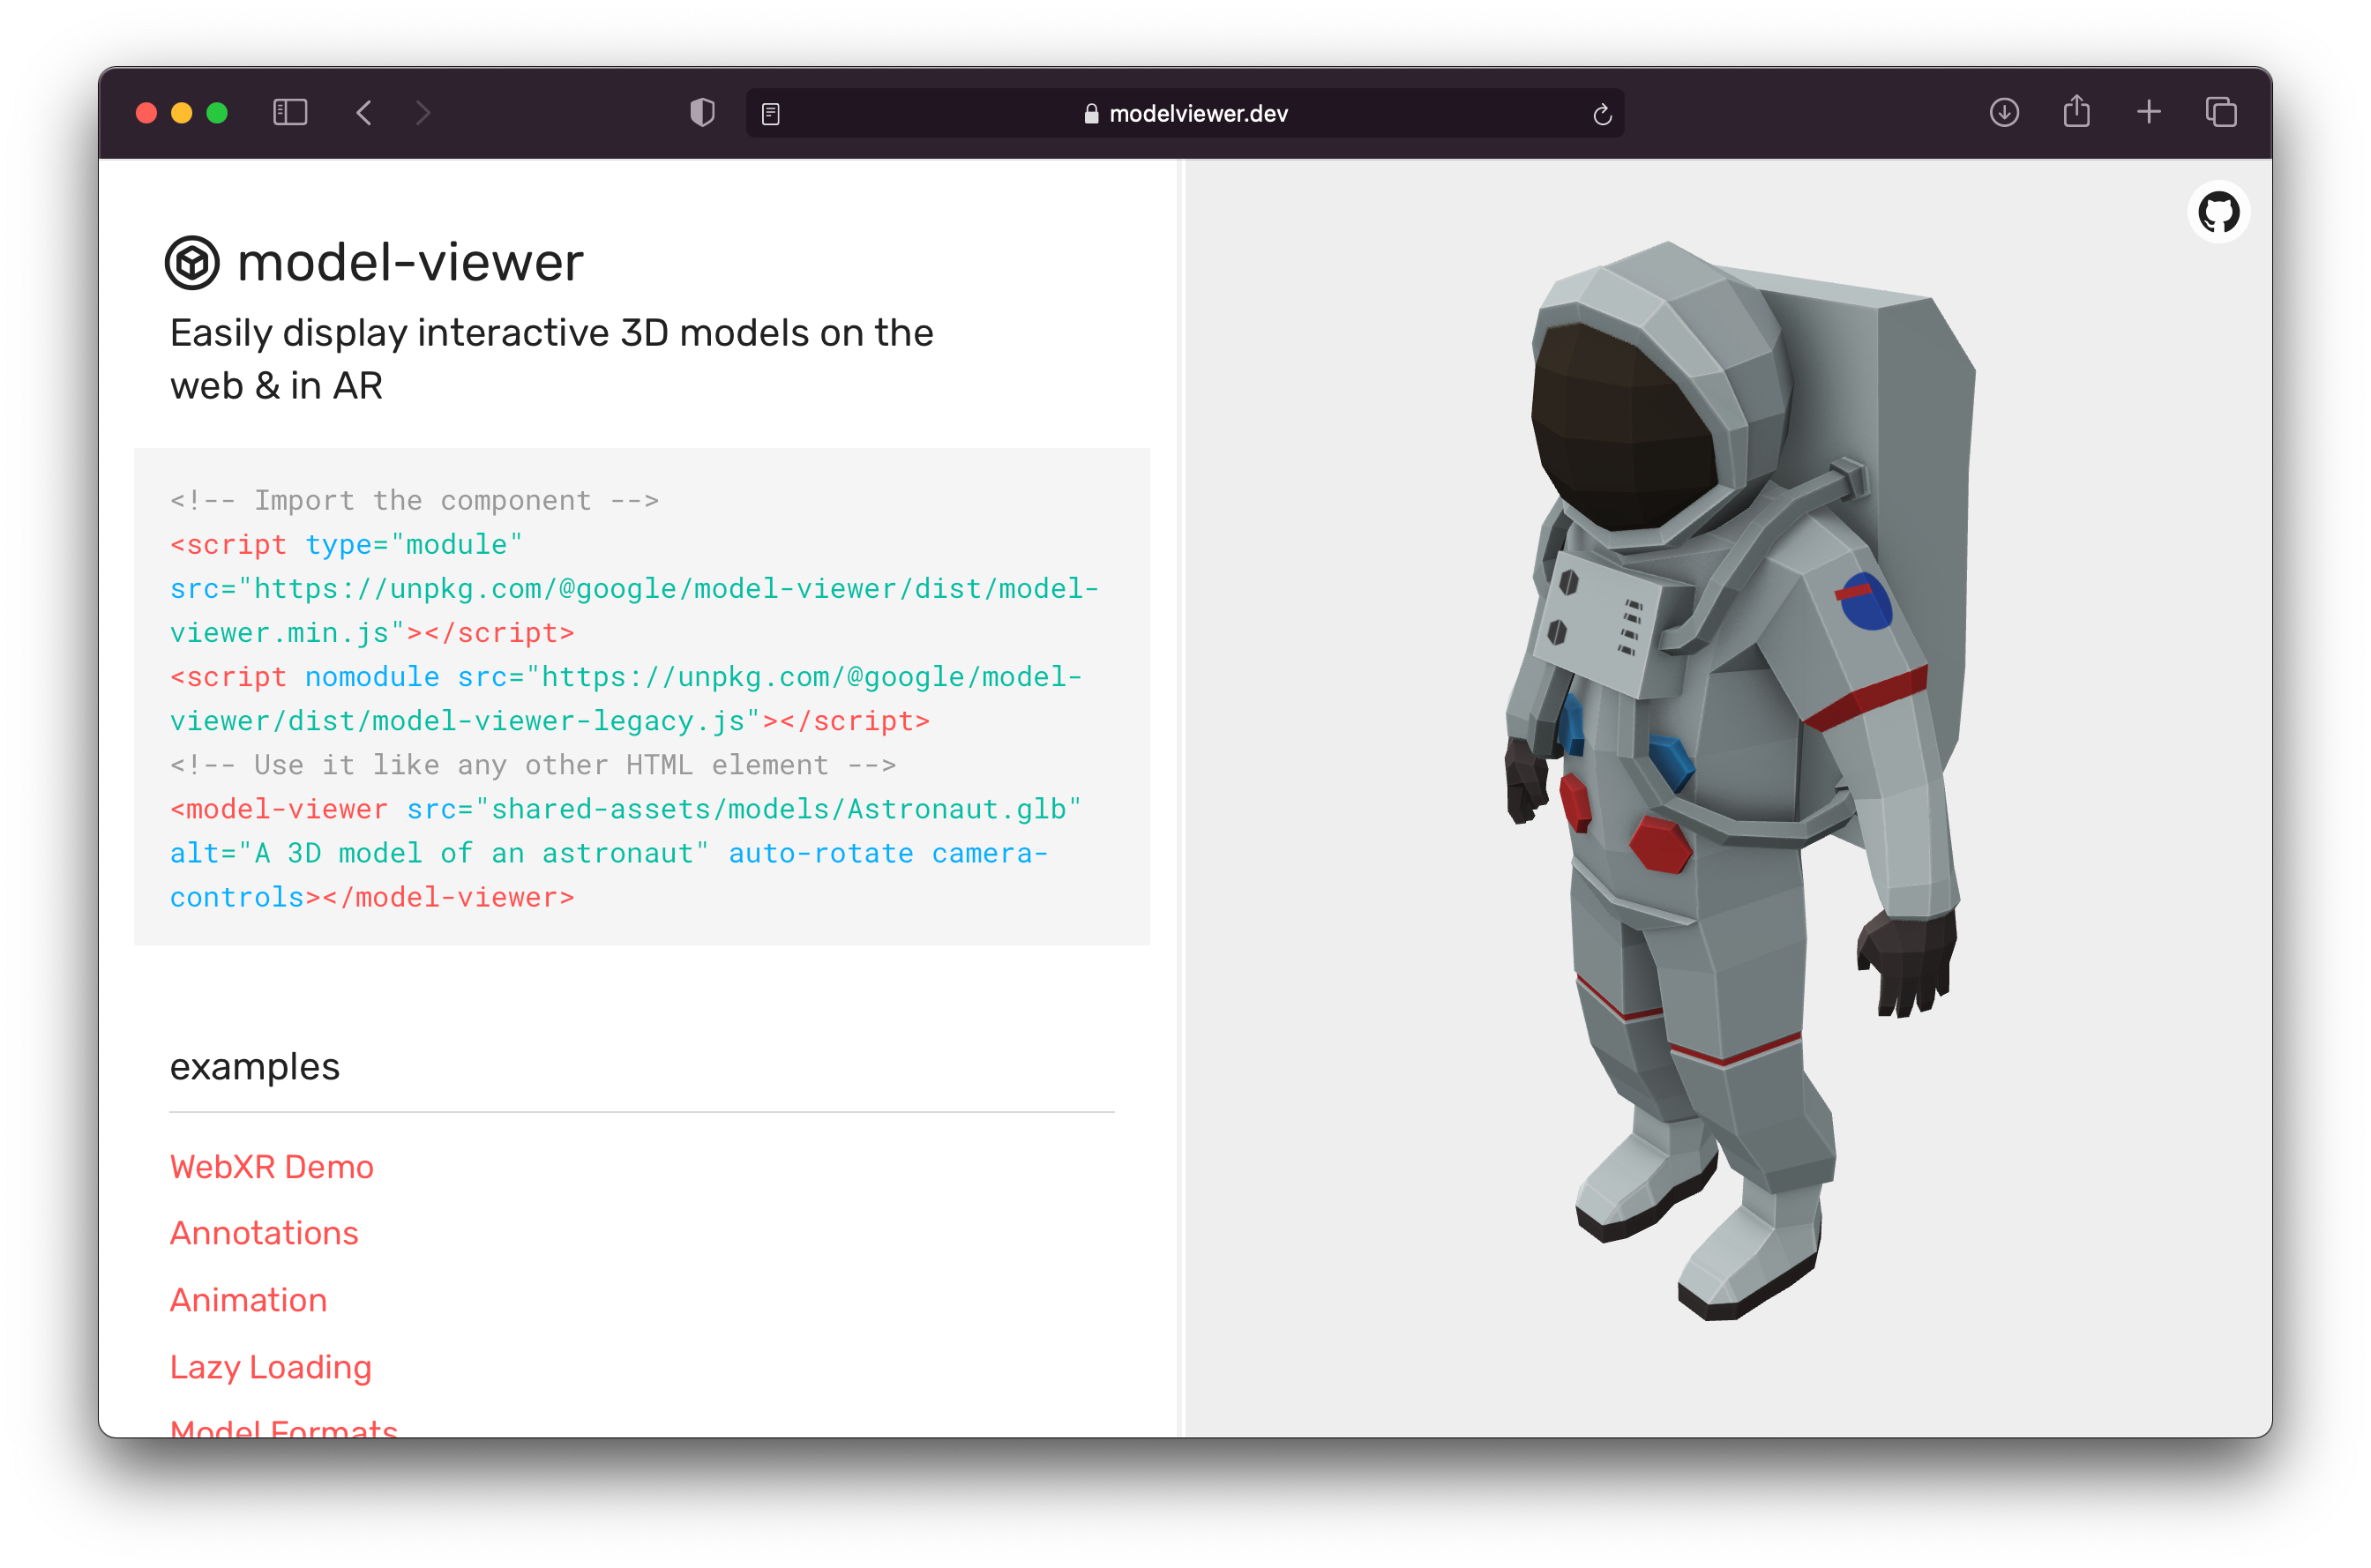Open the Model Formats example
2371x1568 pixels.
point(284,1427)
